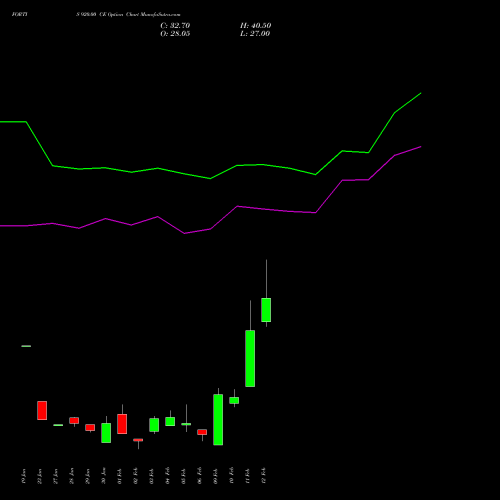
Task: Click the high value H: 40.50
Action: pos(255,26)
